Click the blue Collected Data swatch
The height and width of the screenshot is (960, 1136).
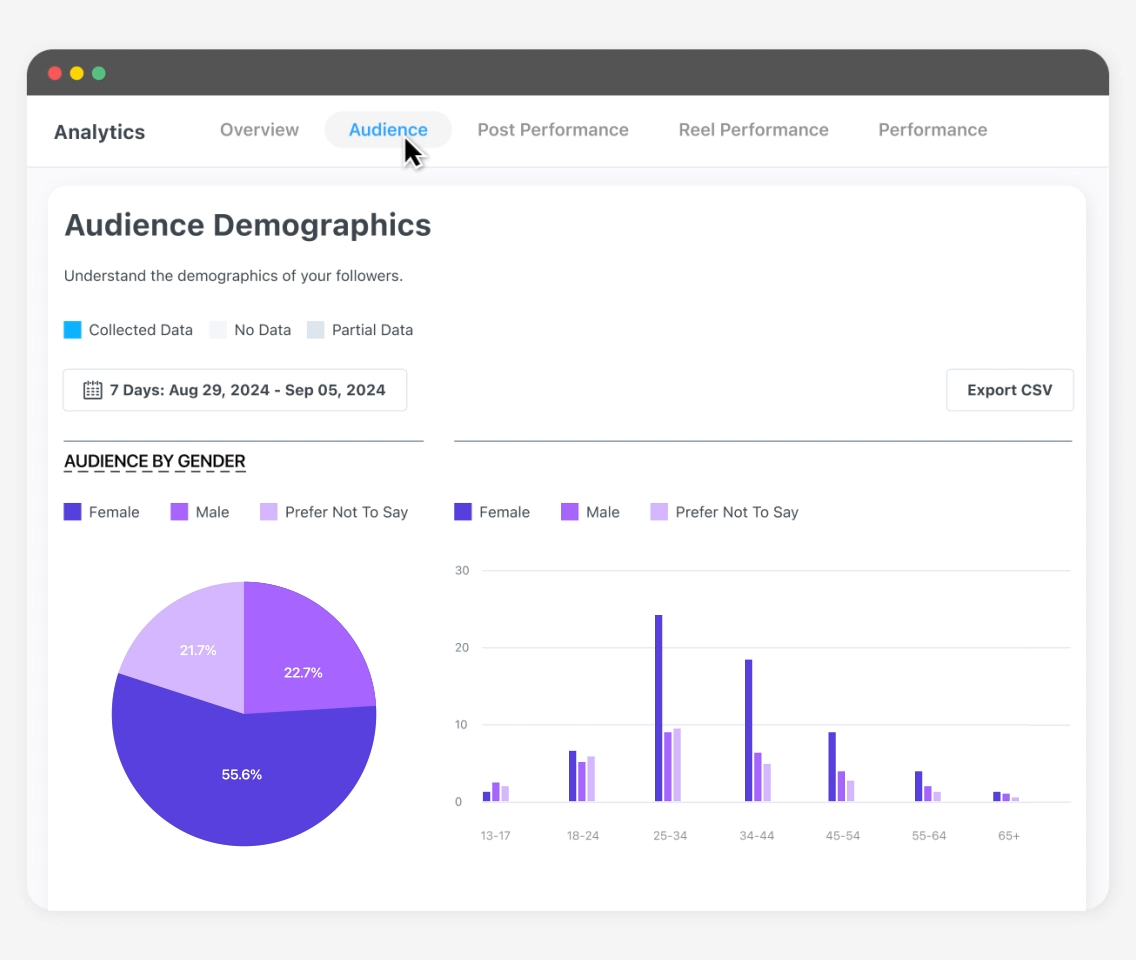(x=72, y=330)
